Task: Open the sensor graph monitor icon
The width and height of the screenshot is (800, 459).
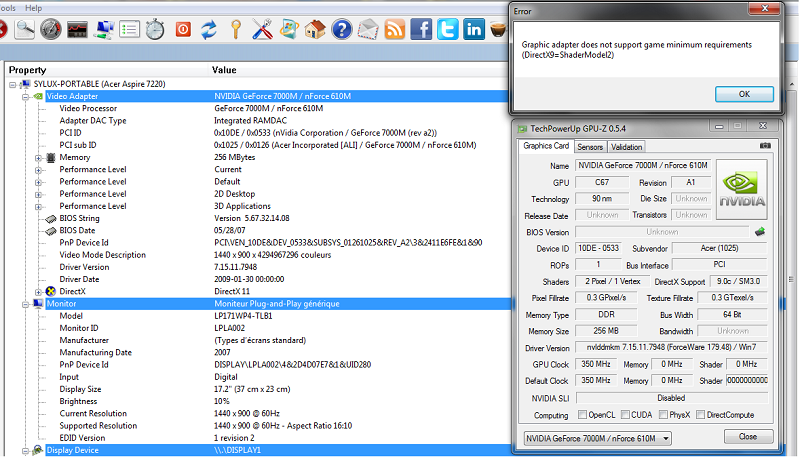Action: point(77,30)
